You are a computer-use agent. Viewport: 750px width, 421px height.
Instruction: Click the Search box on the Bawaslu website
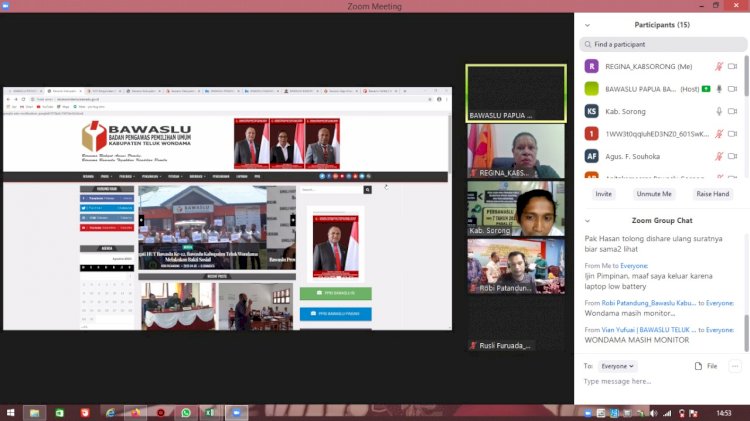[x=332, y=190]
